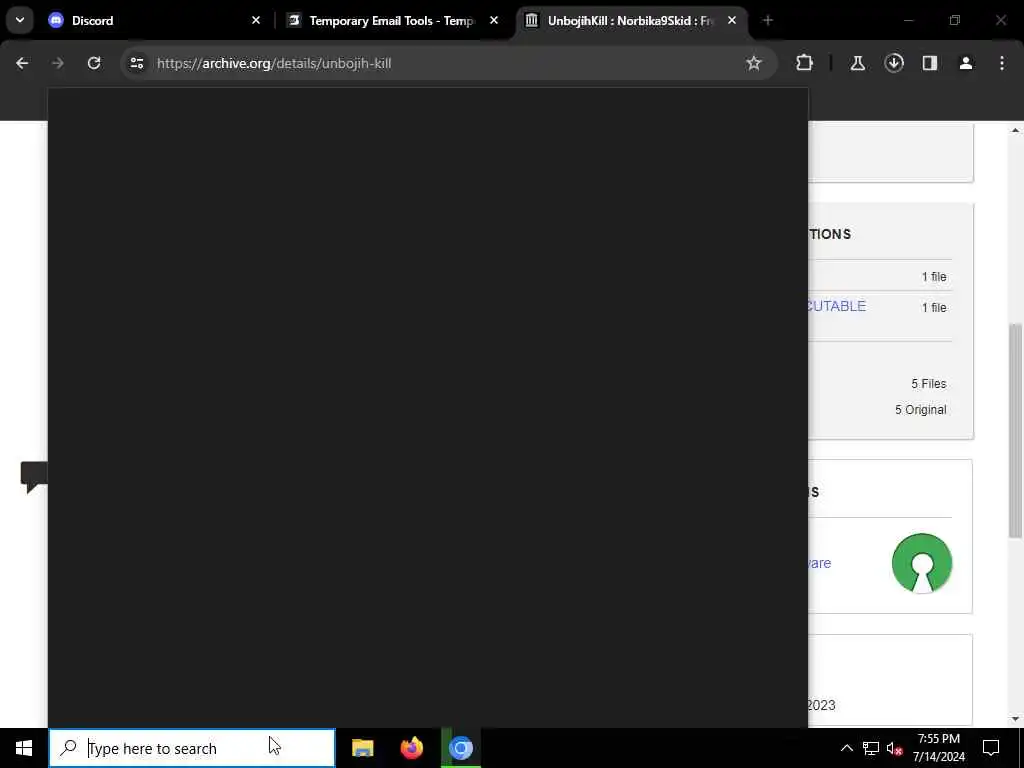Reload the archive.org page

pyautogui.click(x=94, y=63)
